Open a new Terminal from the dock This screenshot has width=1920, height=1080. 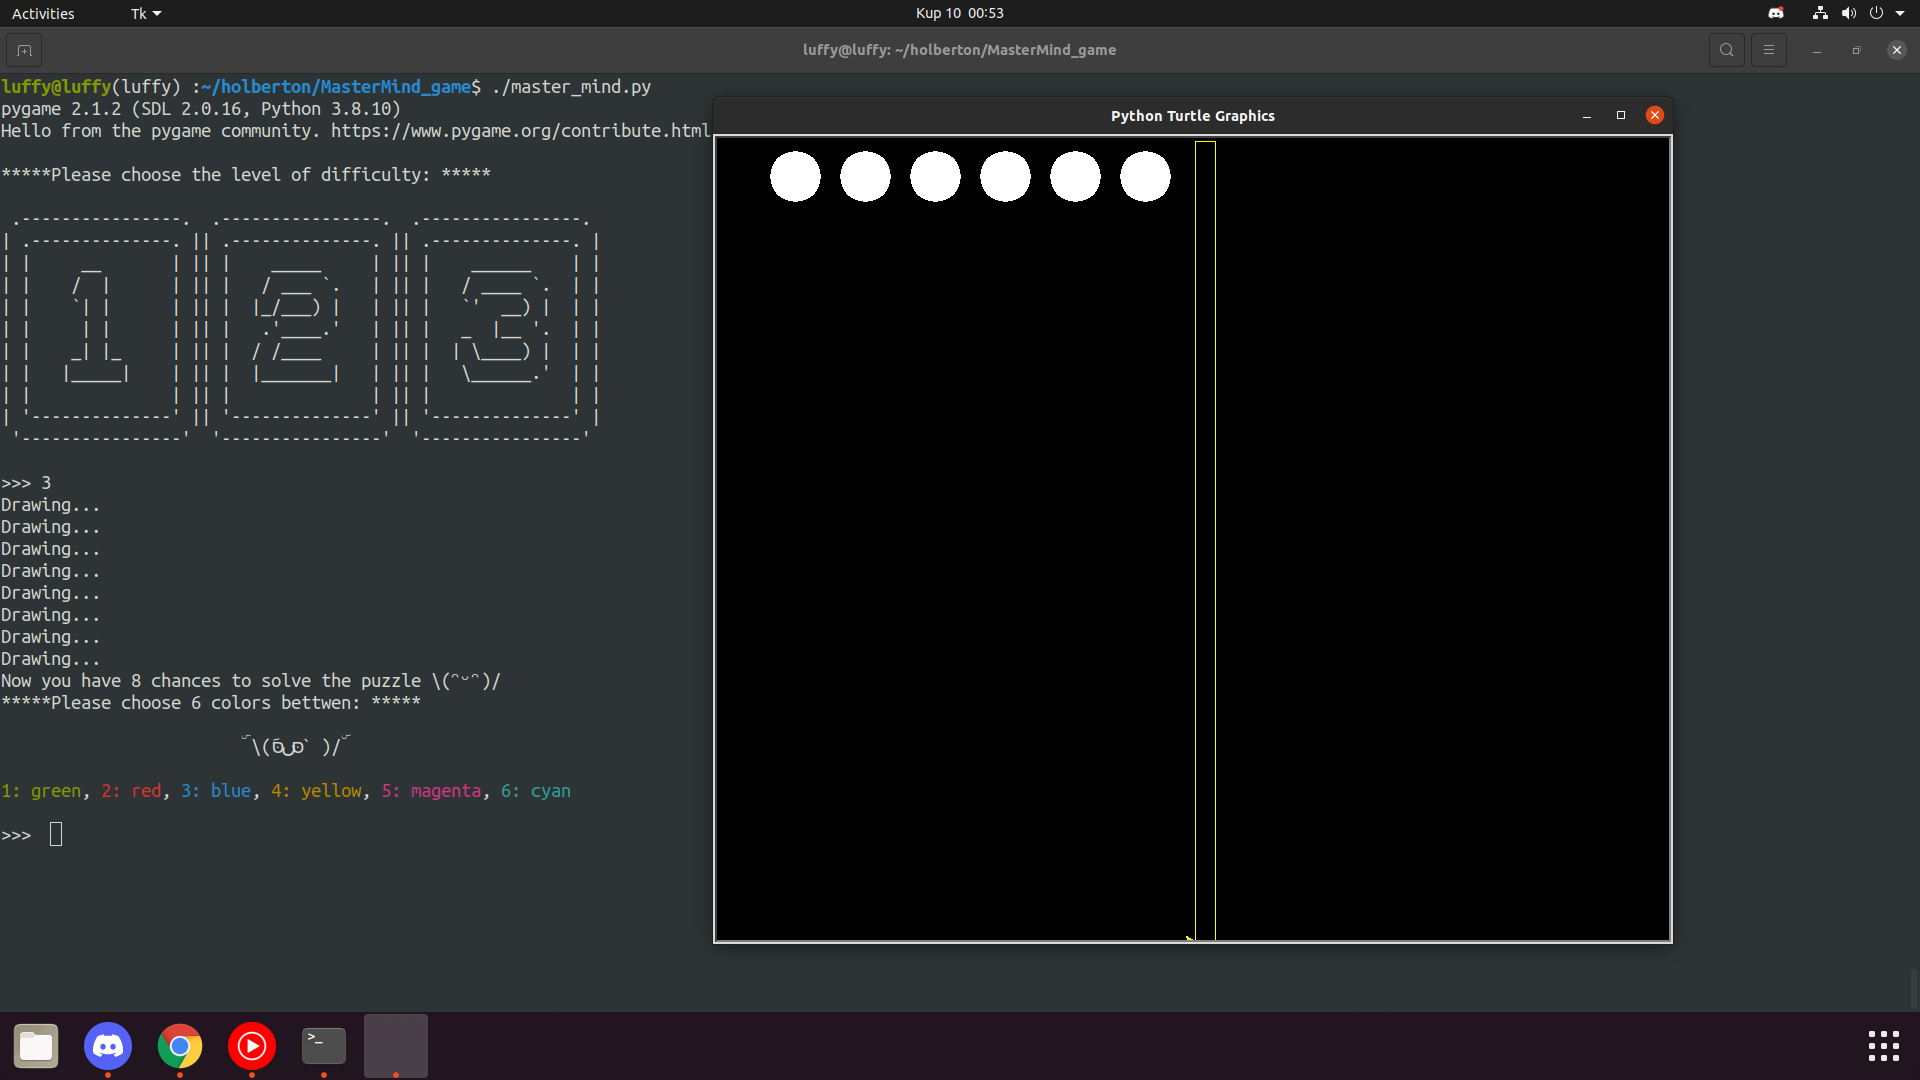point(323,1046)
